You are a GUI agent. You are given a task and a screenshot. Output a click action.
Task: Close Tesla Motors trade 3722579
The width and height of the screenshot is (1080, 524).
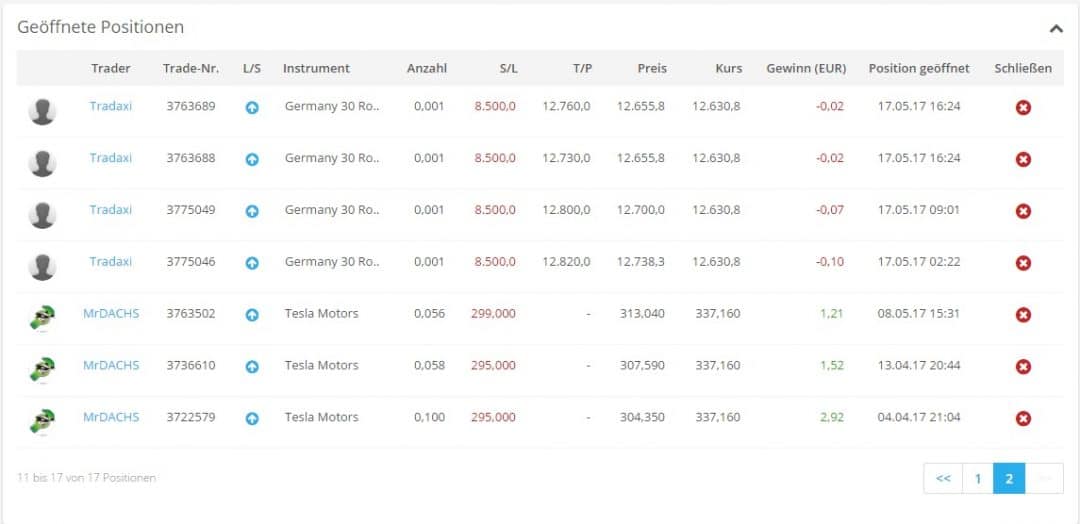click(1023, 418)
